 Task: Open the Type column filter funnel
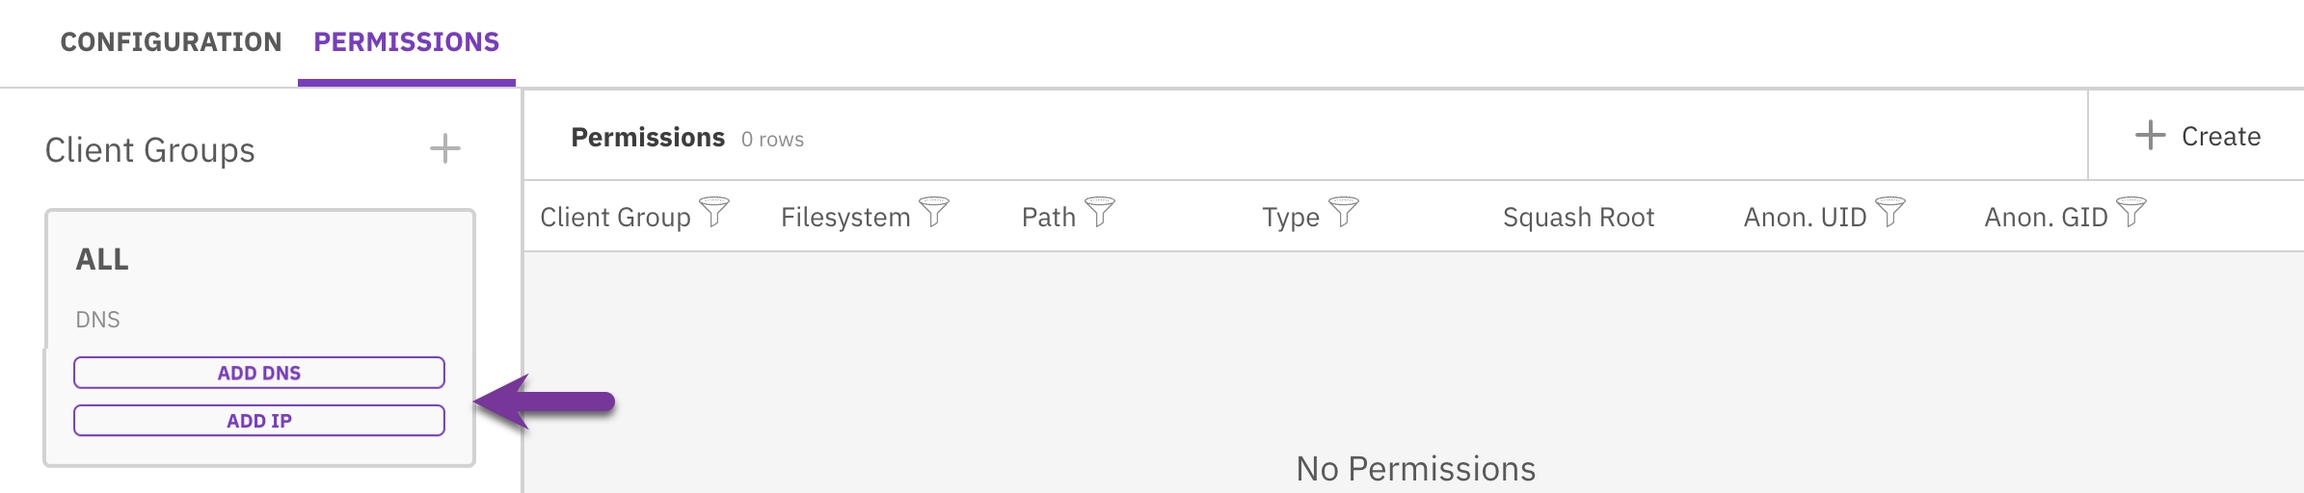tap(1343, 212)
